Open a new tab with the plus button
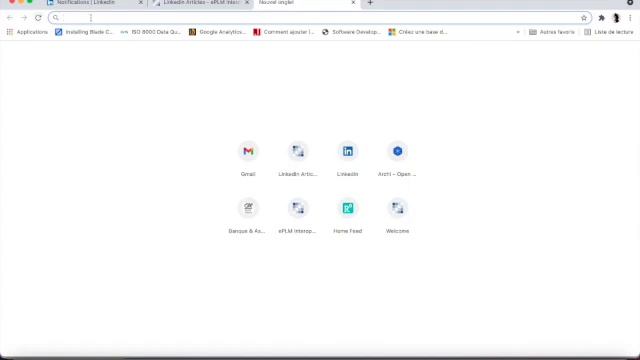Screen dimensions: 640x360 [370, 3]
